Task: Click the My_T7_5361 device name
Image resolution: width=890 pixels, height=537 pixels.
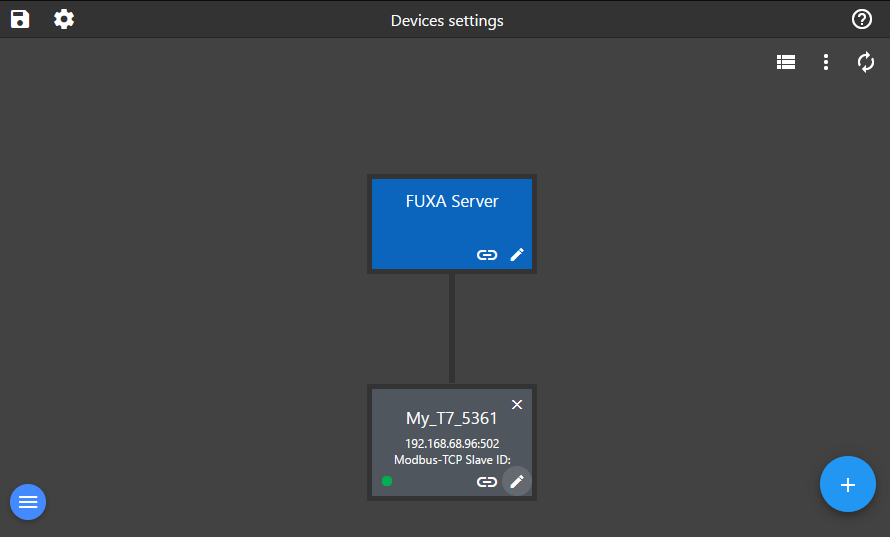Action: coord(451,419)
